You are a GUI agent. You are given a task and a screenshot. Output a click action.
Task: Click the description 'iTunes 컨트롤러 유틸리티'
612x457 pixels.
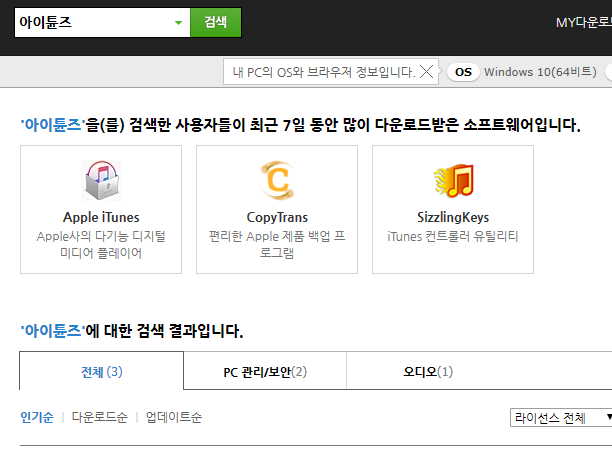coord(453,236)
